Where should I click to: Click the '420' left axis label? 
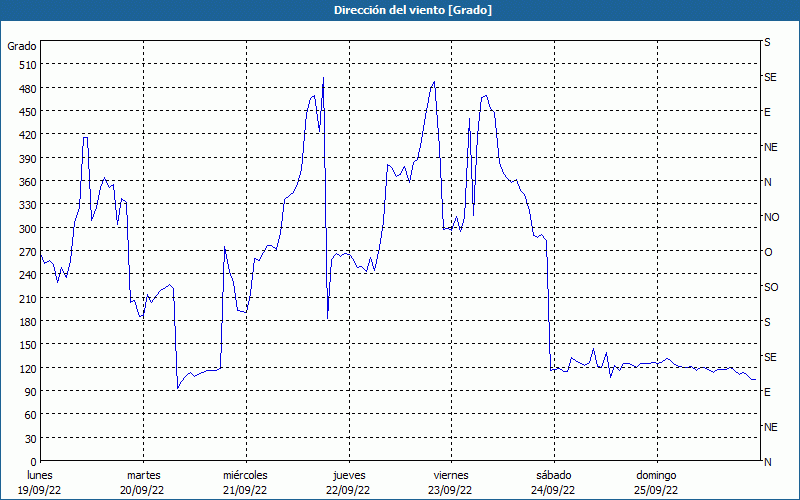(x=28, y=135)
